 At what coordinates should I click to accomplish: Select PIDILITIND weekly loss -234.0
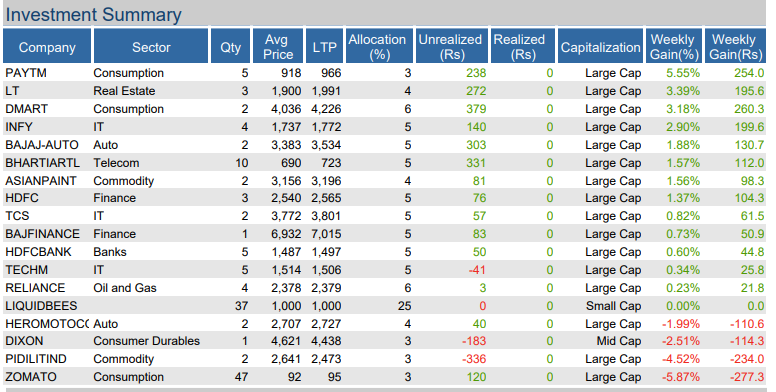point(747,359)
